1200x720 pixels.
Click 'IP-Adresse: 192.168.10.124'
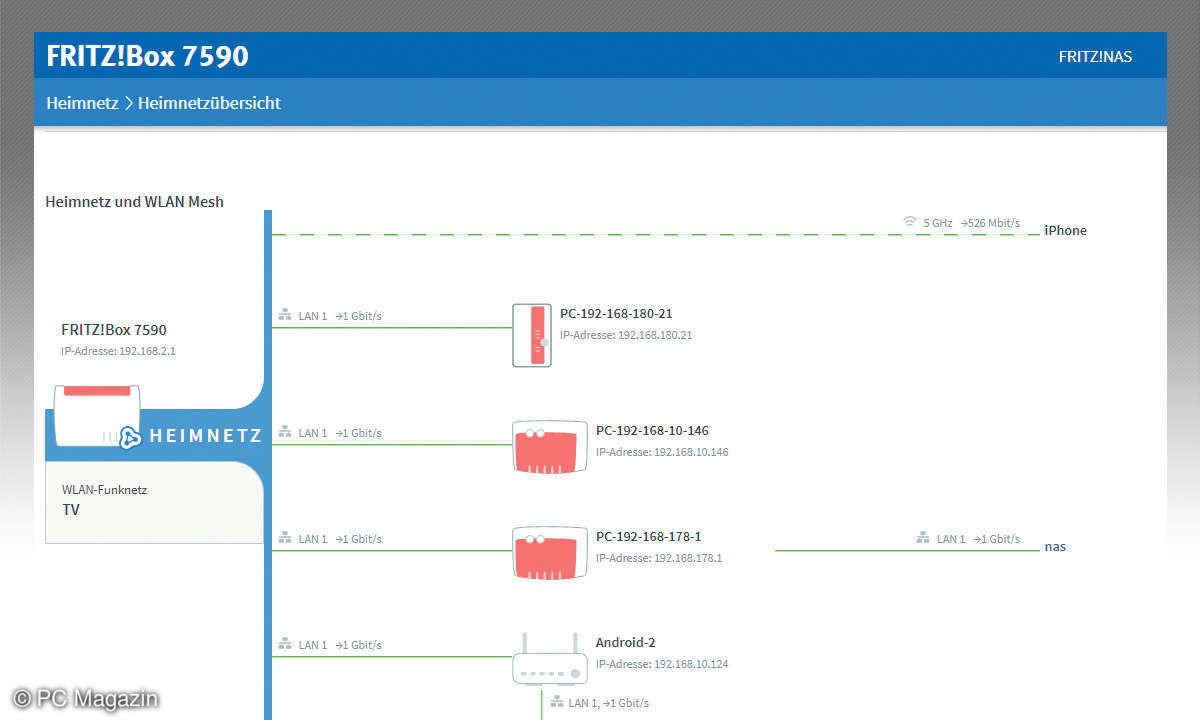(x=662, y=664)
